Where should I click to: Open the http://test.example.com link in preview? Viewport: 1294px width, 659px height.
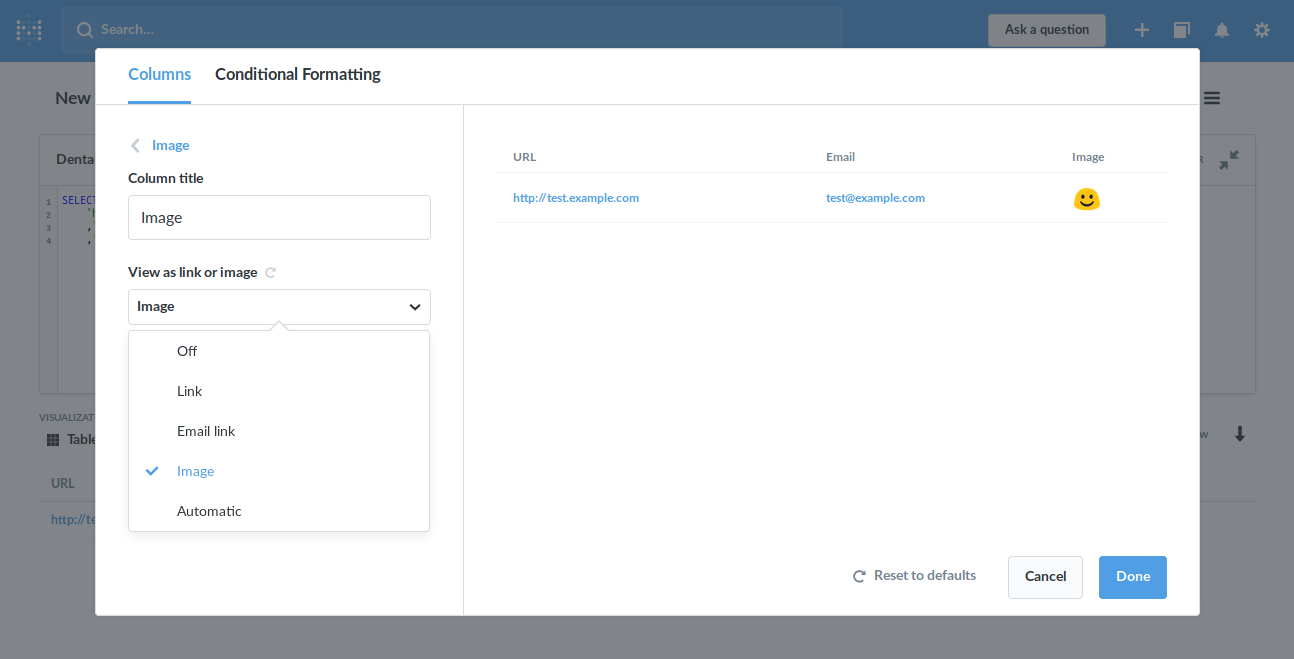pos(576,197)
